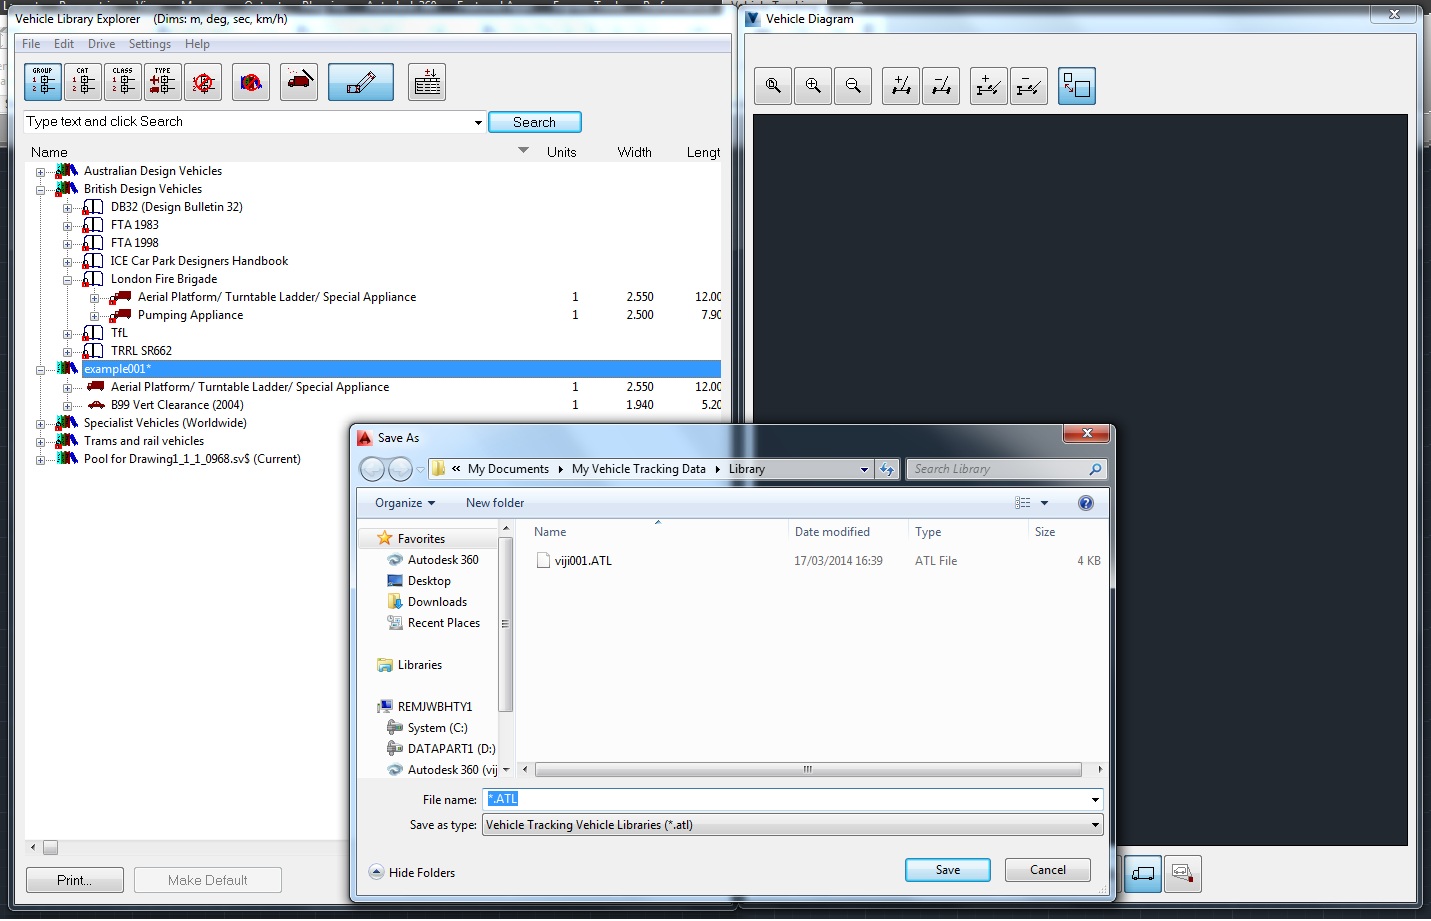Open the Drive menu
Viewport: 1431px width, 921px height.
coord(101,44)
